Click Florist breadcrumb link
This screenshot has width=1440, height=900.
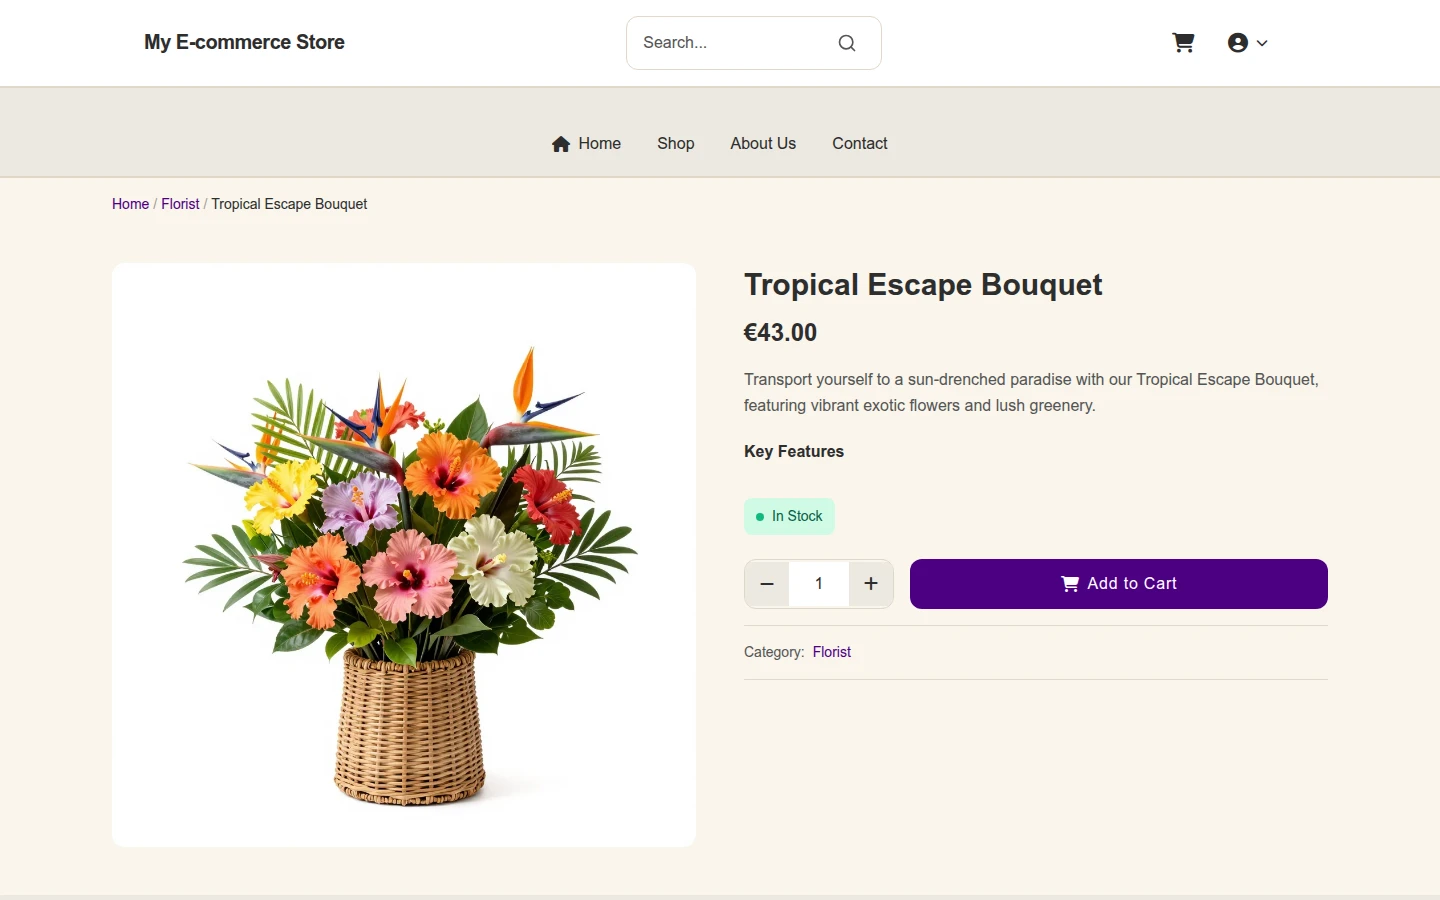[x=180, y=204]
